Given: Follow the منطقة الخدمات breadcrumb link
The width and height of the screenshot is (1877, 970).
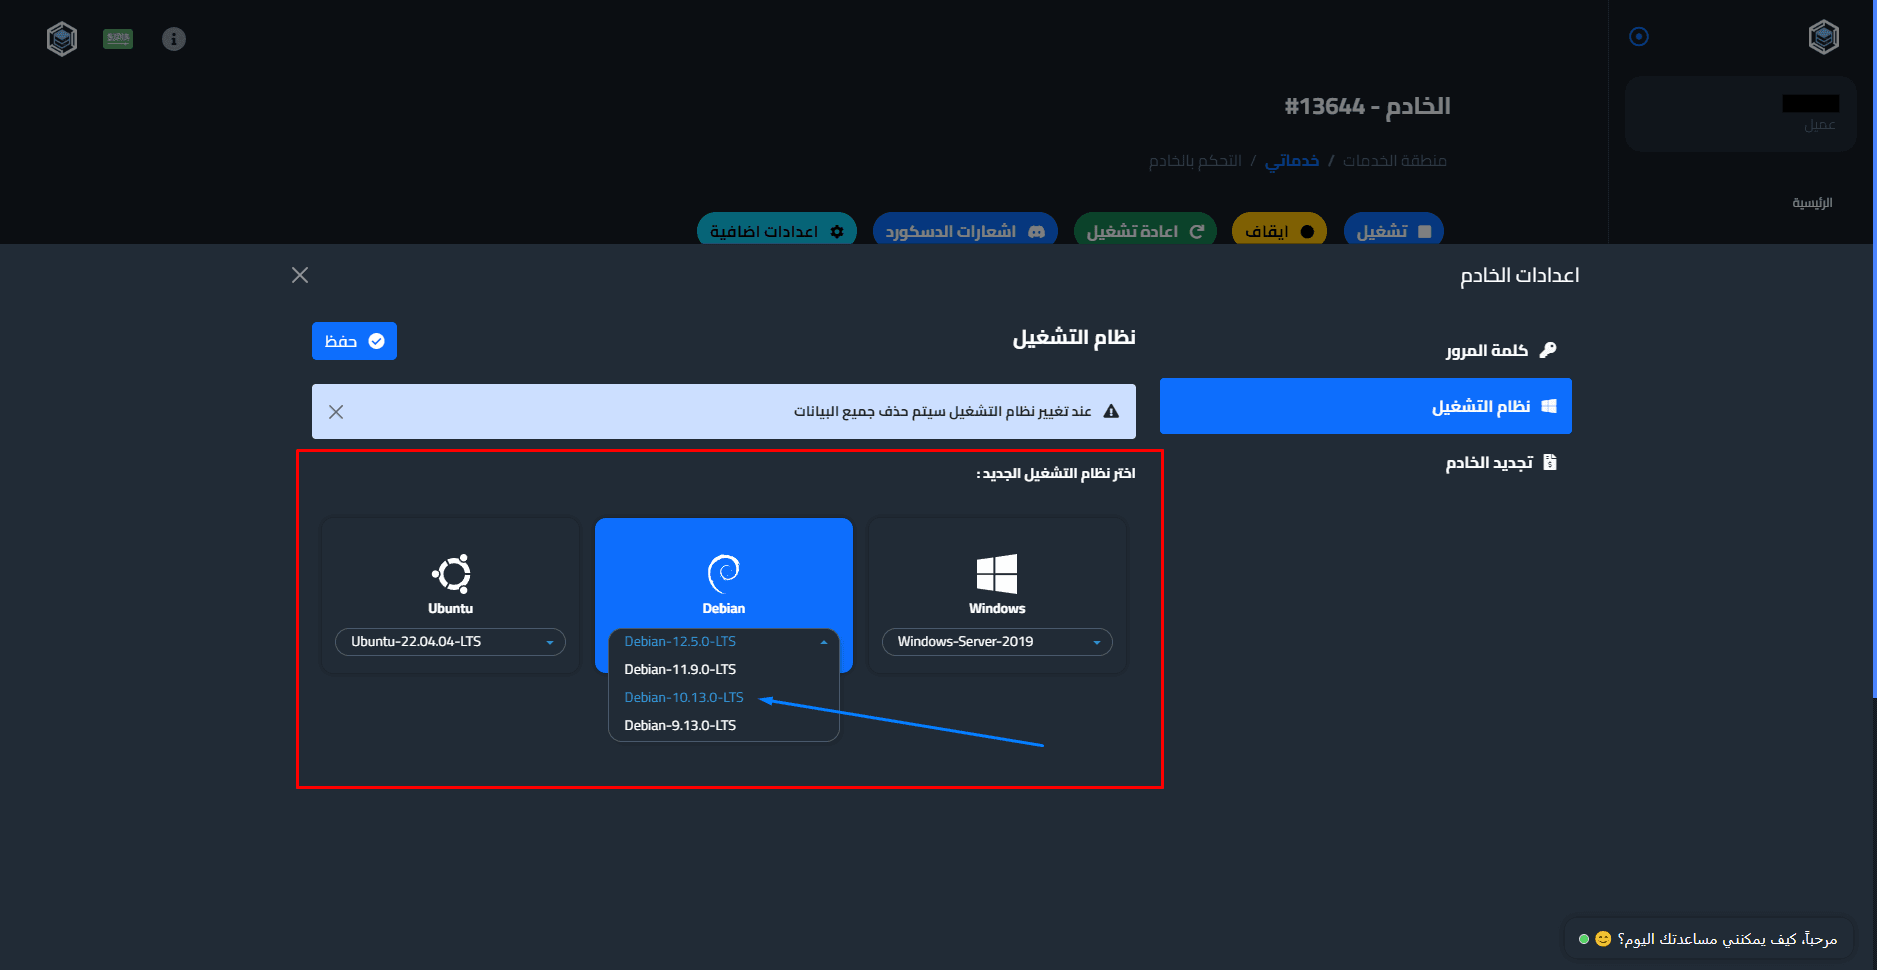Looking at the screenshot, I should click(x=1395, y=161).
